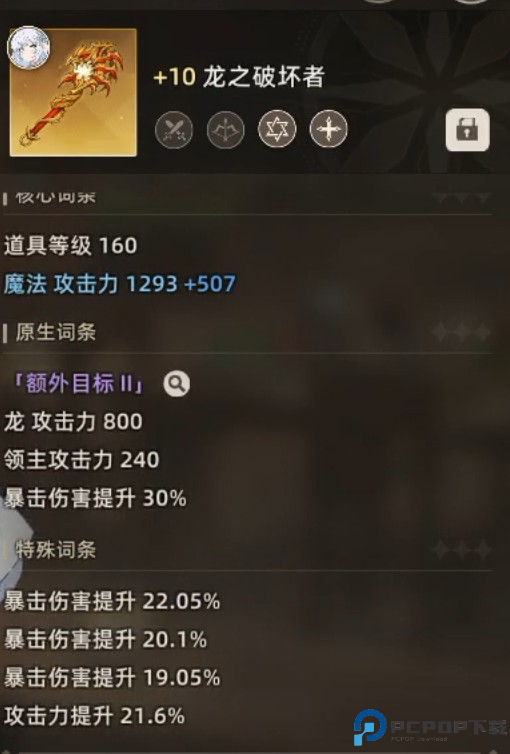The width and height of the screenshot is (510, 754).
Task: Select the 特殊词条 section header
Action: tap(55, 550)
